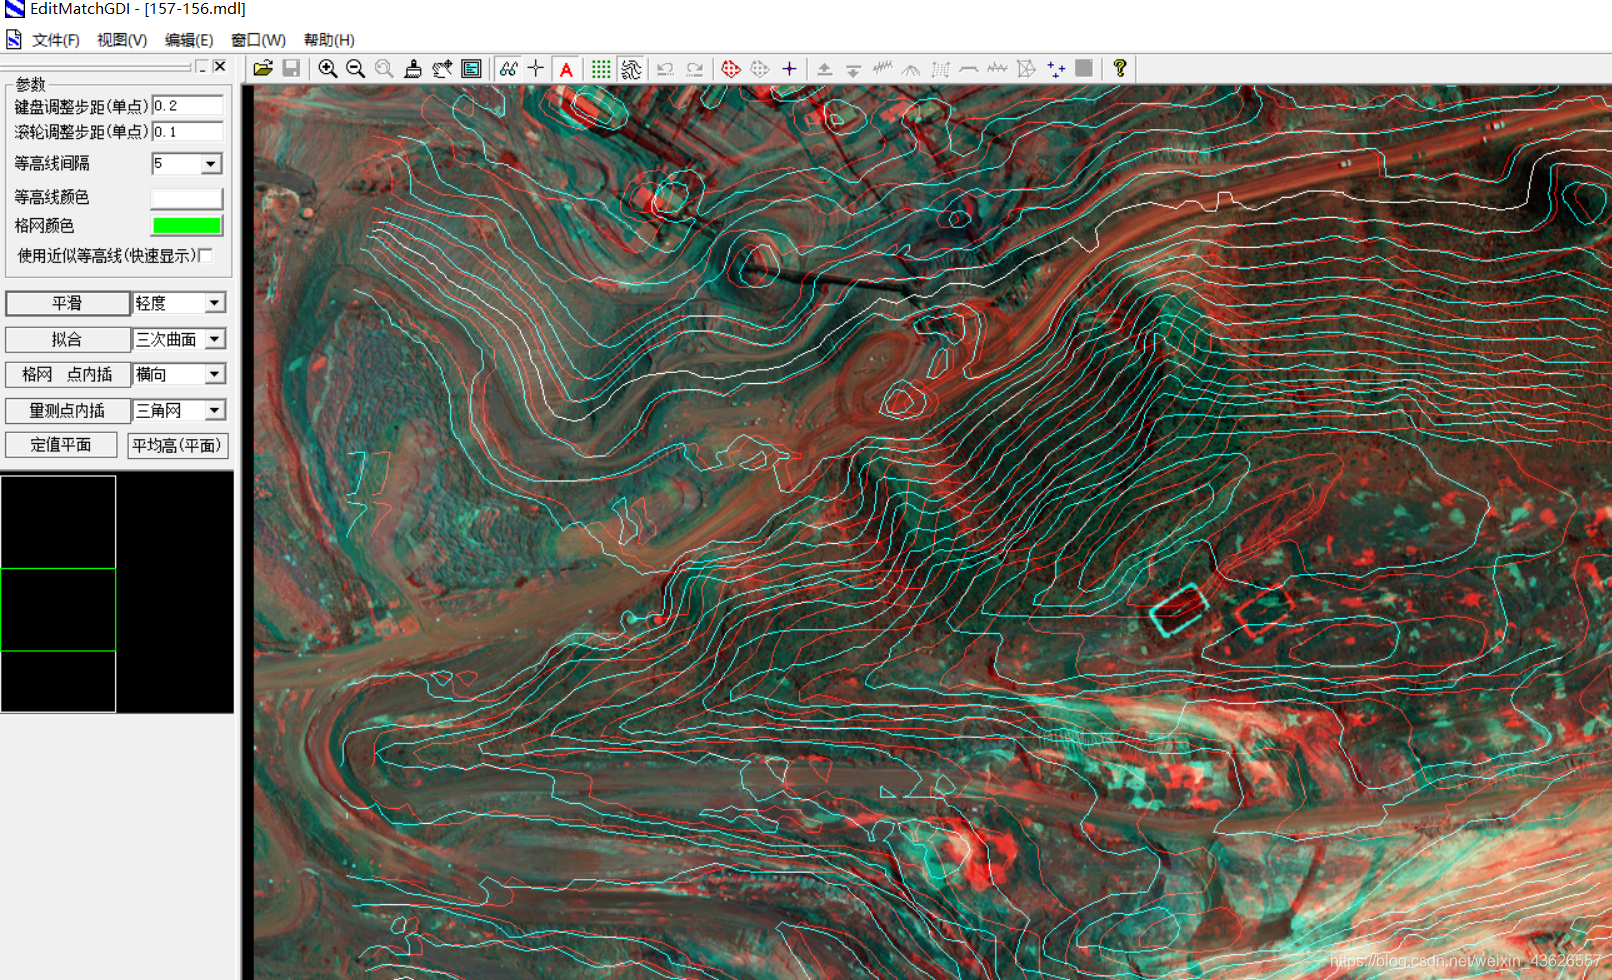1612x980 pixels.
Task: Click the full view window icon
Action: click(471, 69)
